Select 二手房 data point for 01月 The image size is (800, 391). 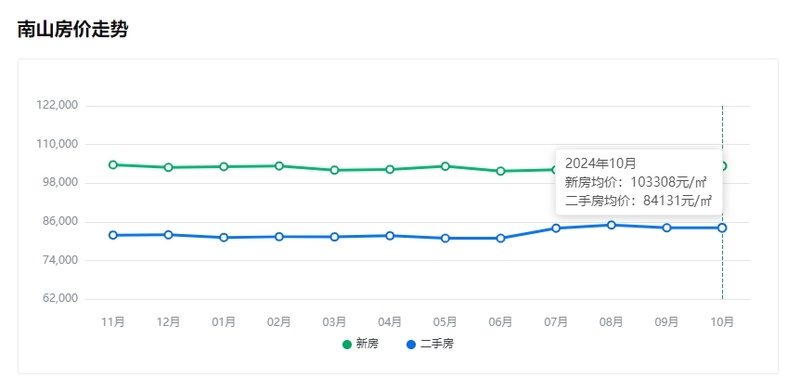pyautogui.click(x=224, y=238)
